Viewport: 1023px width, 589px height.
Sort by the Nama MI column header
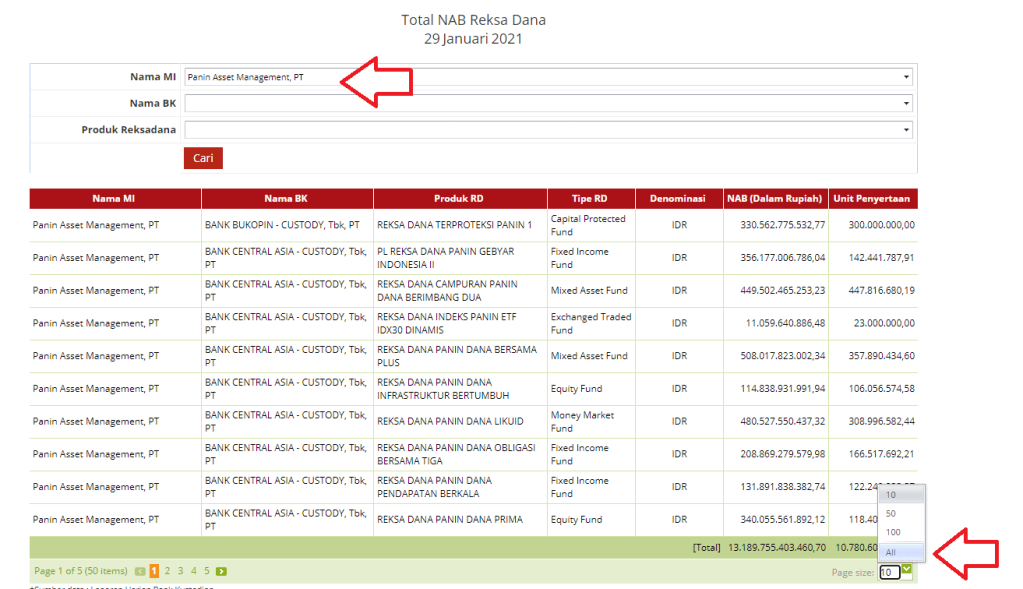[x=114, y=198]
